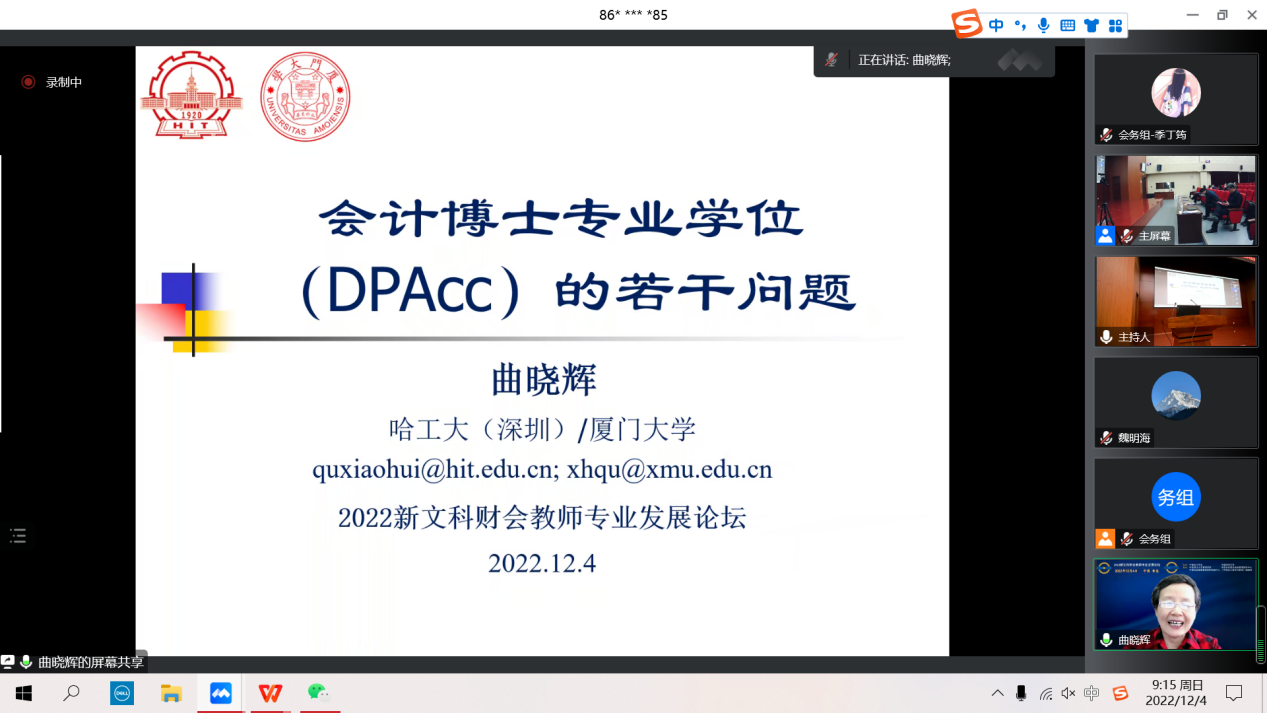Select the 主屏幕 participant video tile
Image resolution: width=1267 pixels, height=713 pixels.
[x=1176, y=200]
